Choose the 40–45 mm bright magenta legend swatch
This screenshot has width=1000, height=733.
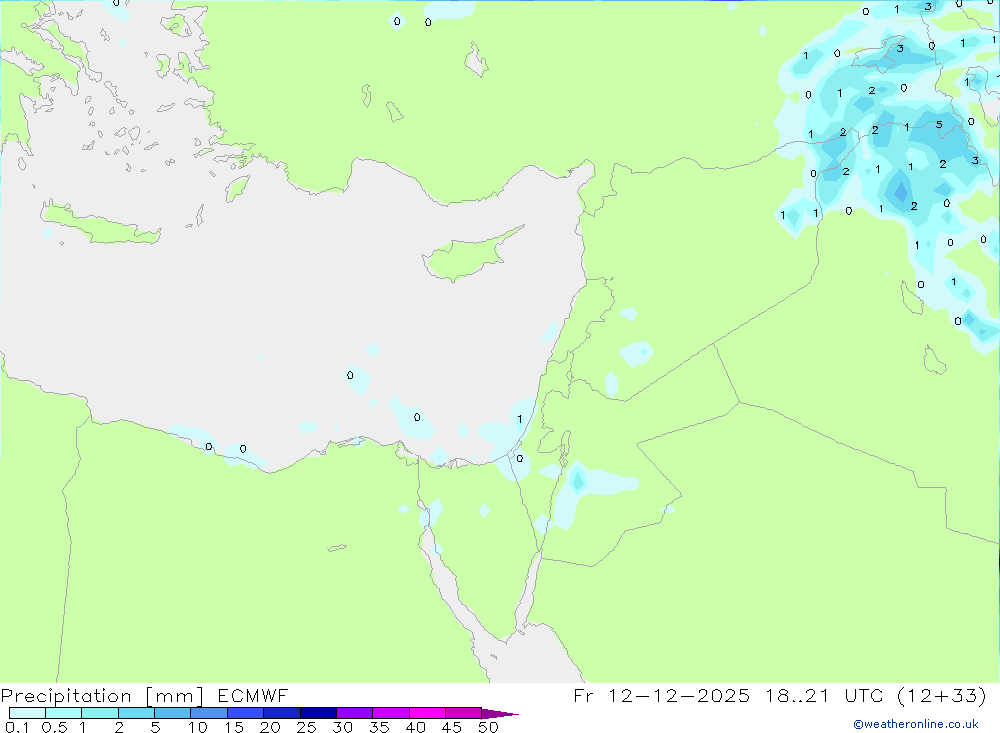click(x=427, y=713)
